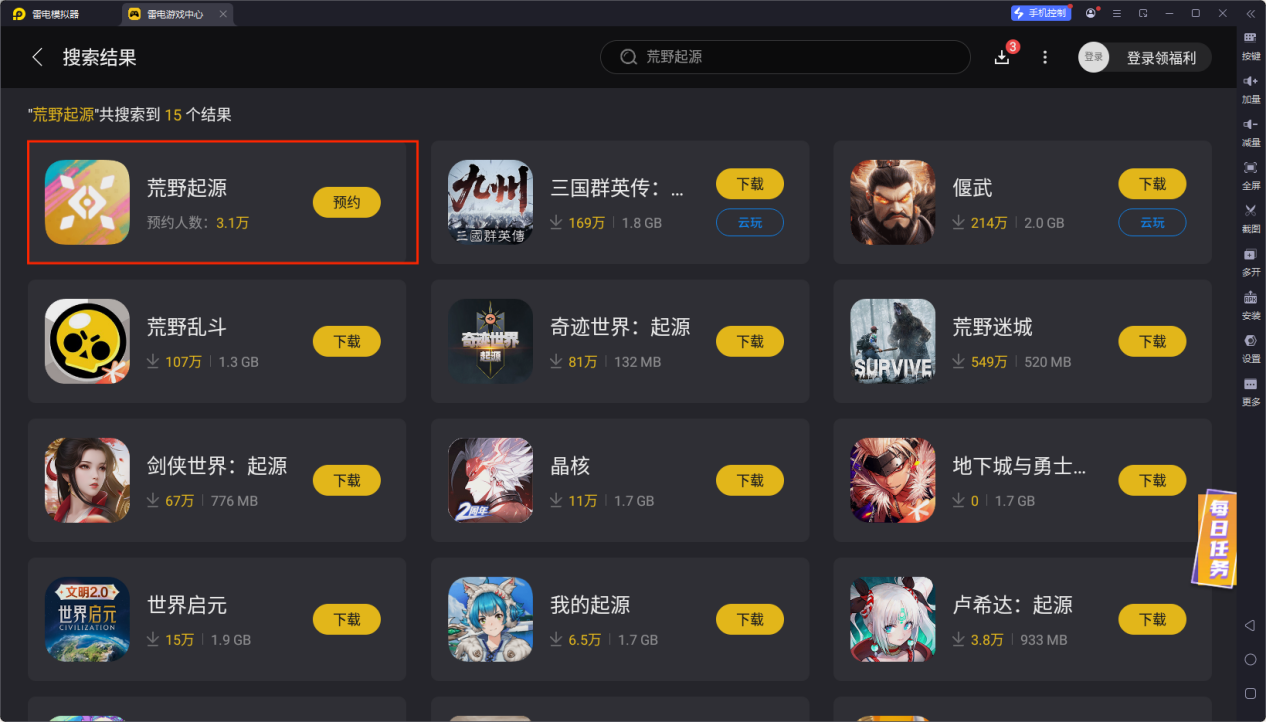Click the 按键 keyboard mapping sidebar icon

(1250, 44)
